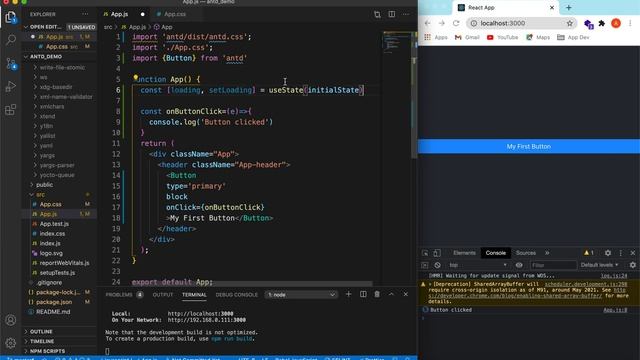Toggle the console live expression eye
This screenshot has width=640, height=360.
coord(519,265)
